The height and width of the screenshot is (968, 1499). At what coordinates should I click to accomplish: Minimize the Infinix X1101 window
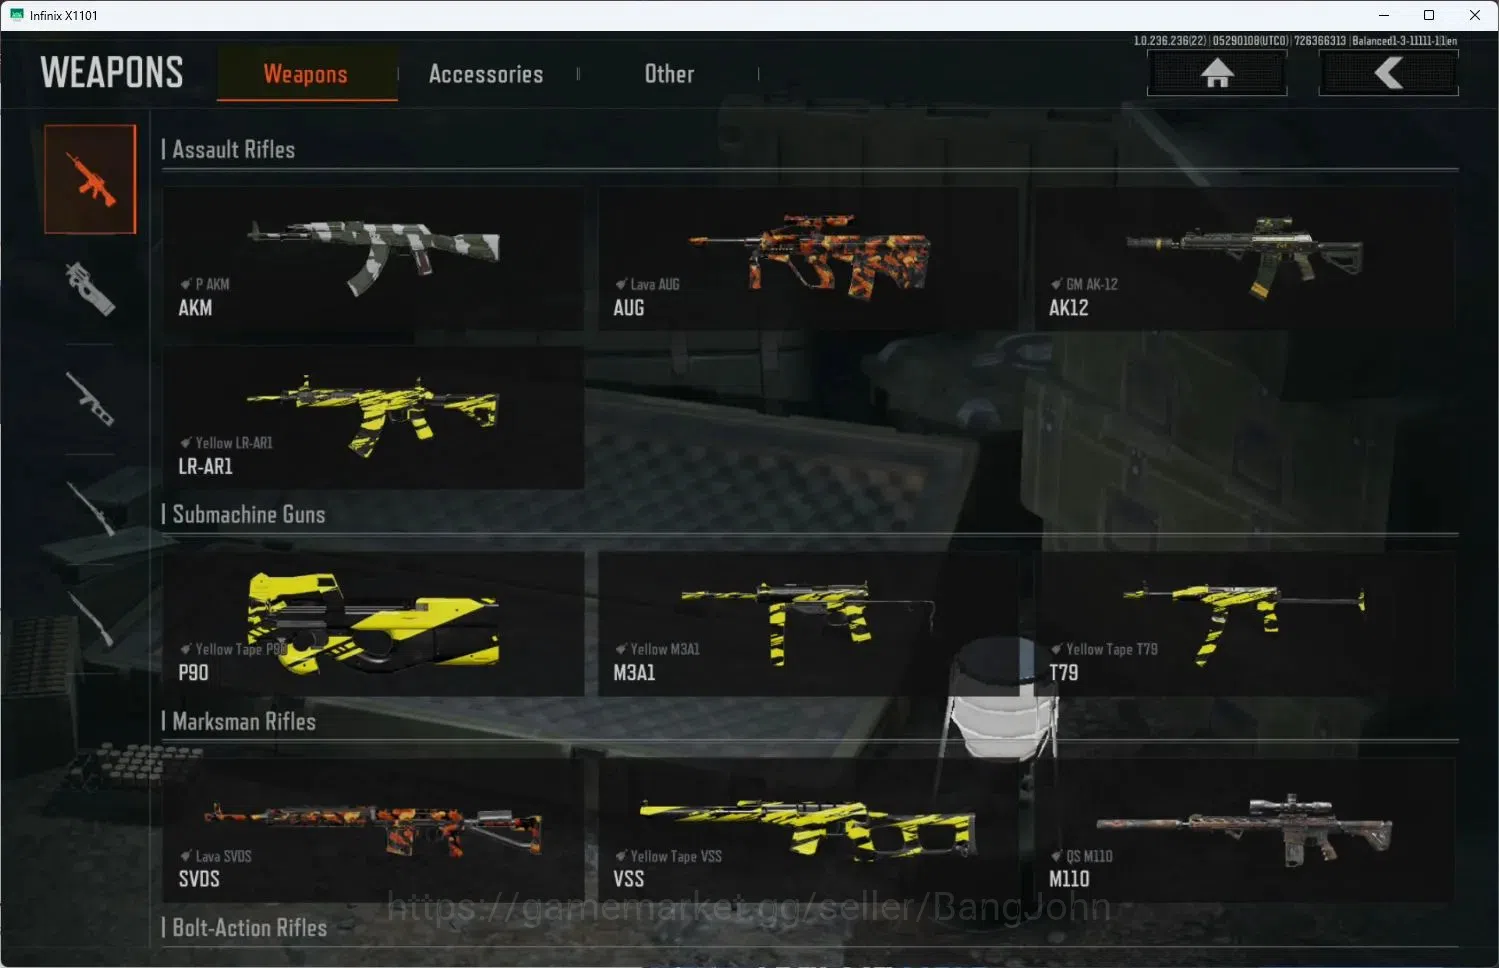[1384, 15]
